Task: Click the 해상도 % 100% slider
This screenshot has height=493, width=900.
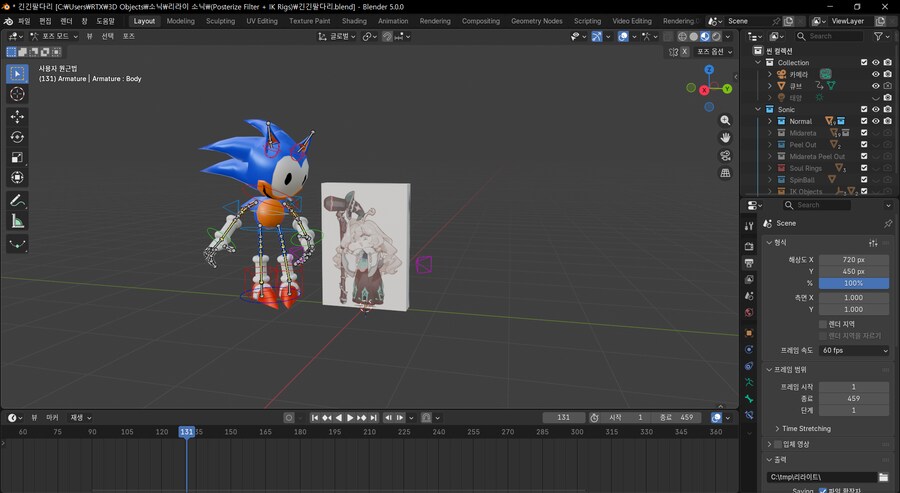Action: click(853, 283)
